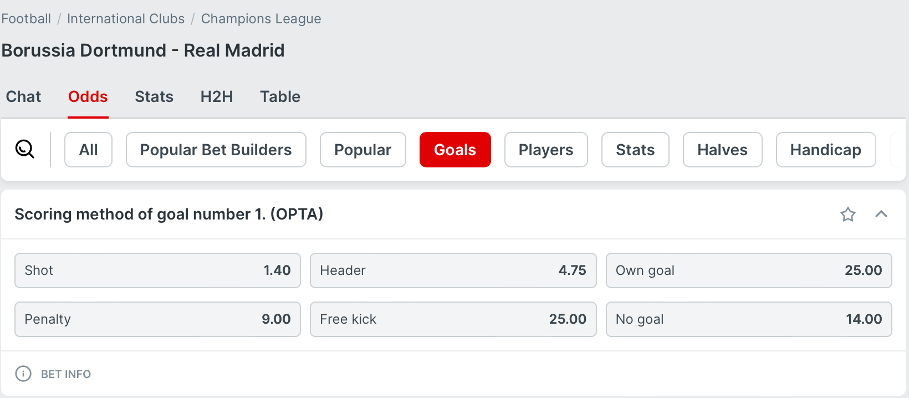Favorite the scoring method market with star
The image size is (910, 398).
coord(848,215)
